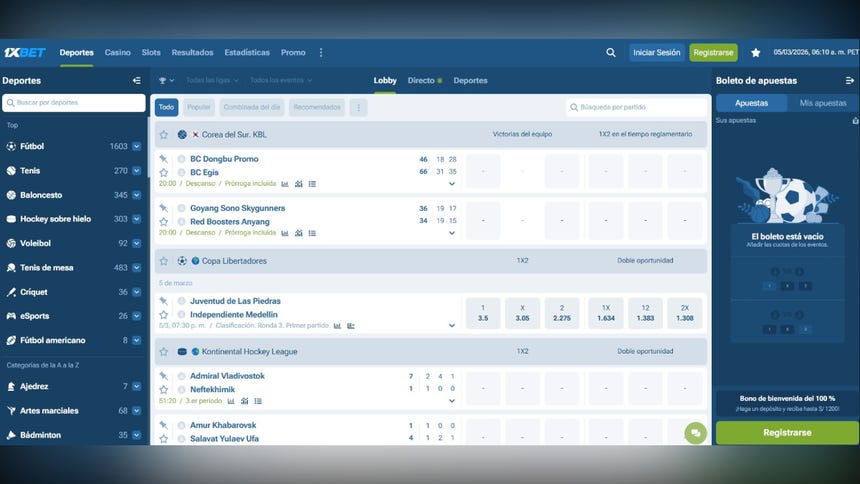This screenshot has height=484, width=860.
Task: Open Todas las ligas dropdown
Action: point(212,81)
